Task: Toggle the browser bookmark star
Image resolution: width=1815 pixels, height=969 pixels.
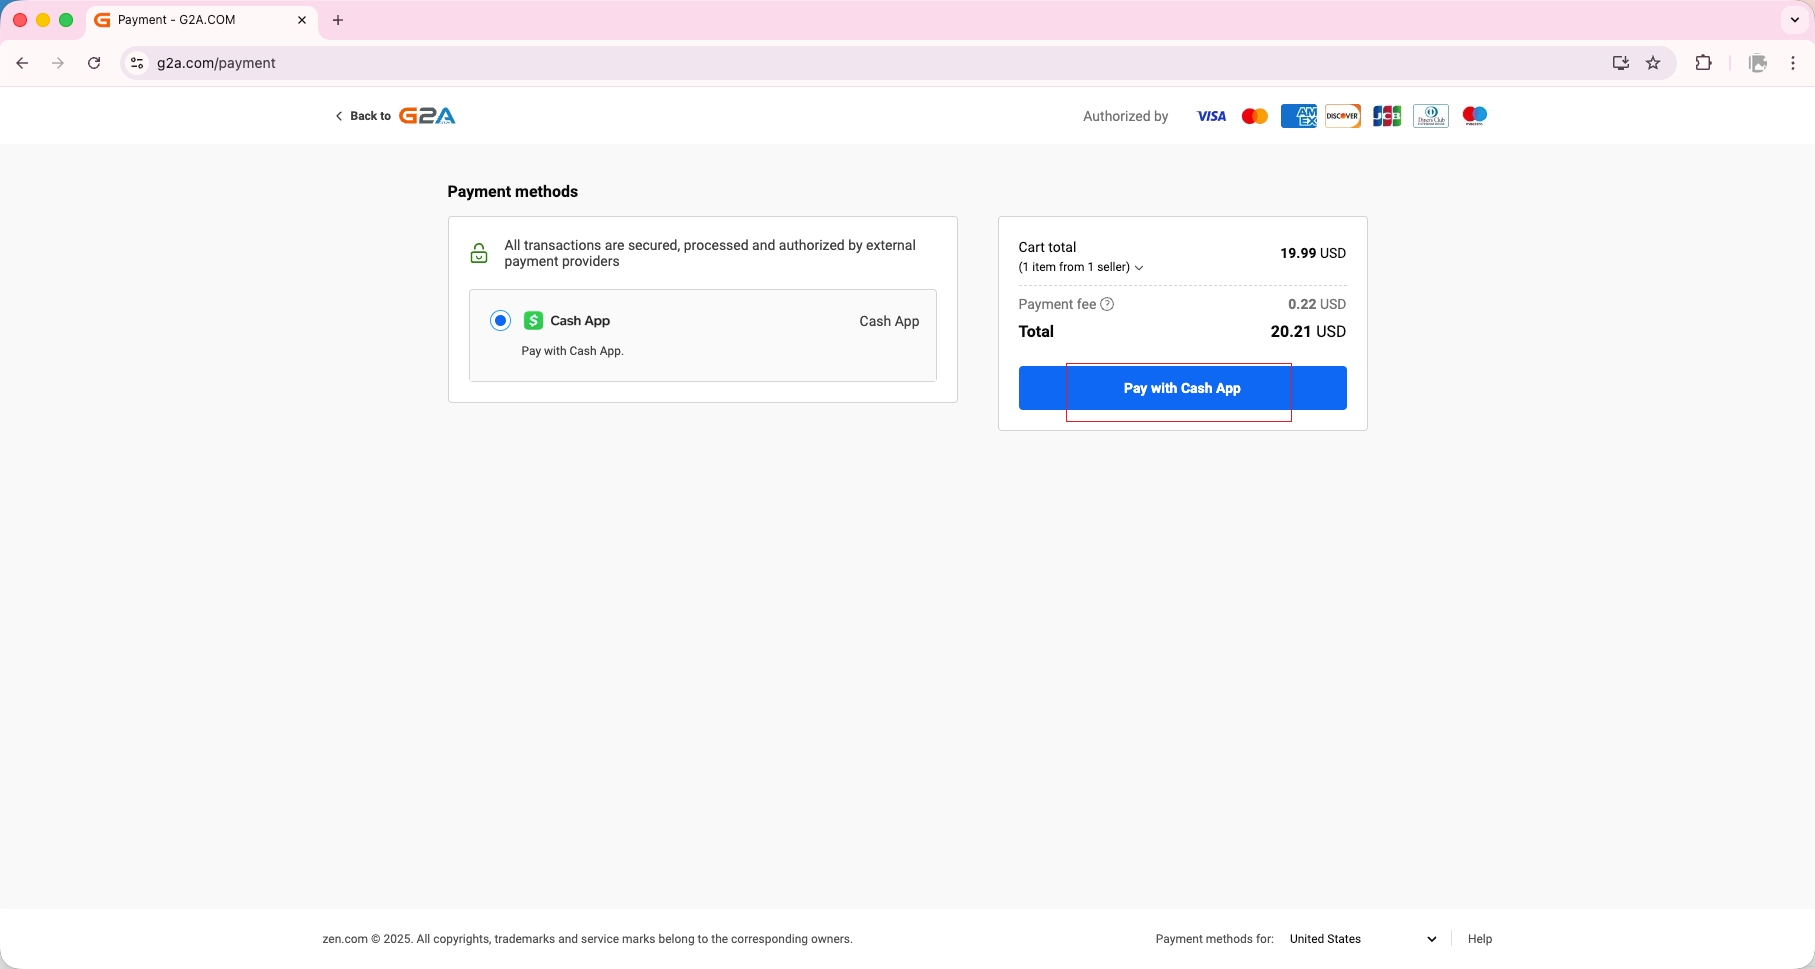Action: (x=1653, y=63)
